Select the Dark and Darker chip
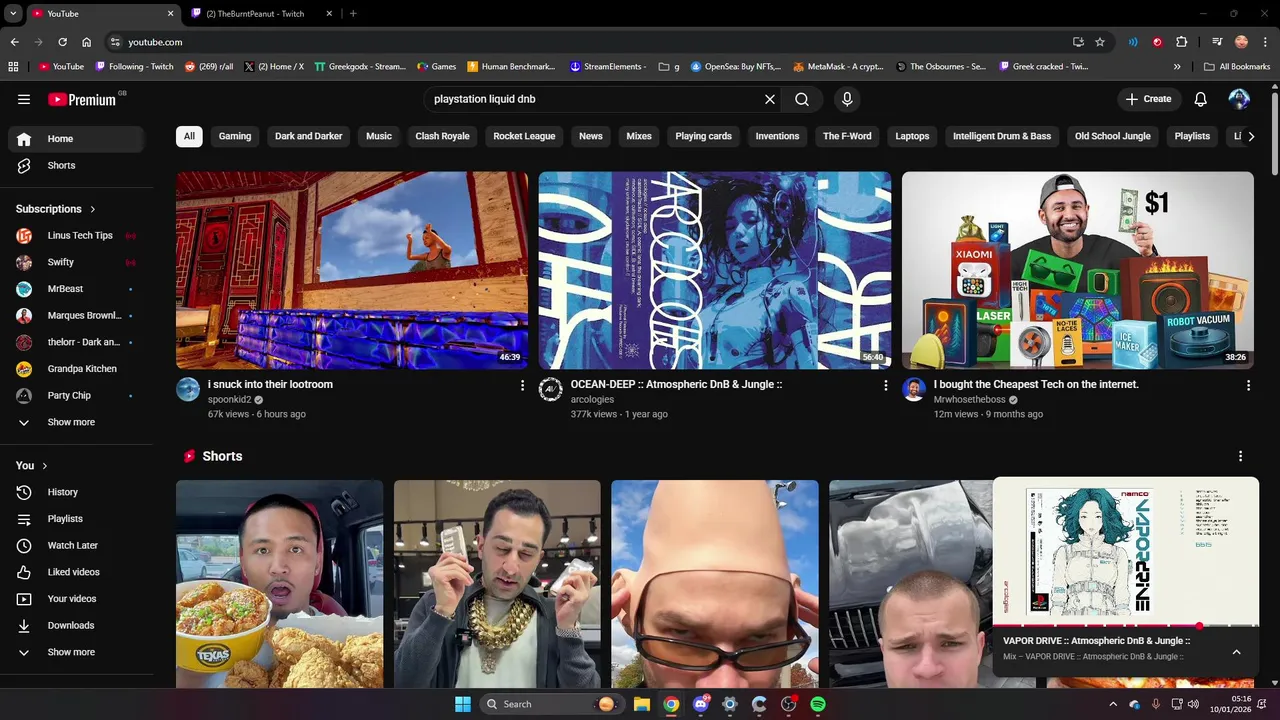The height and width of the screenshot is (720, 1280). coord(308,136)
